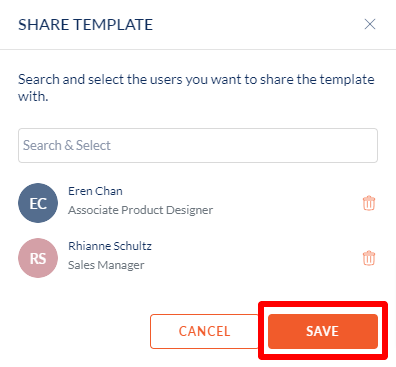
Task: Click the instruction text about sharing users
Action: pos(196,88)
